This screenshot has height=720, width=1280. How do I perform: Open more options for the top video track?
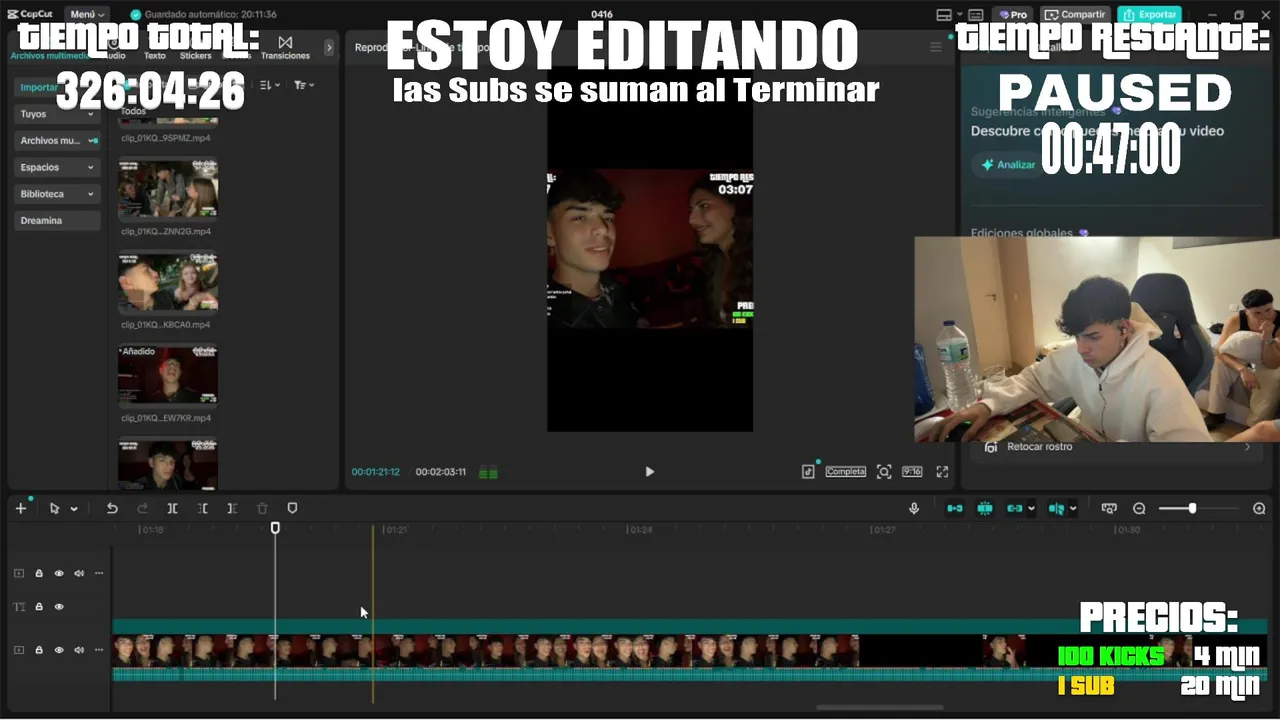tap(98, 573)
